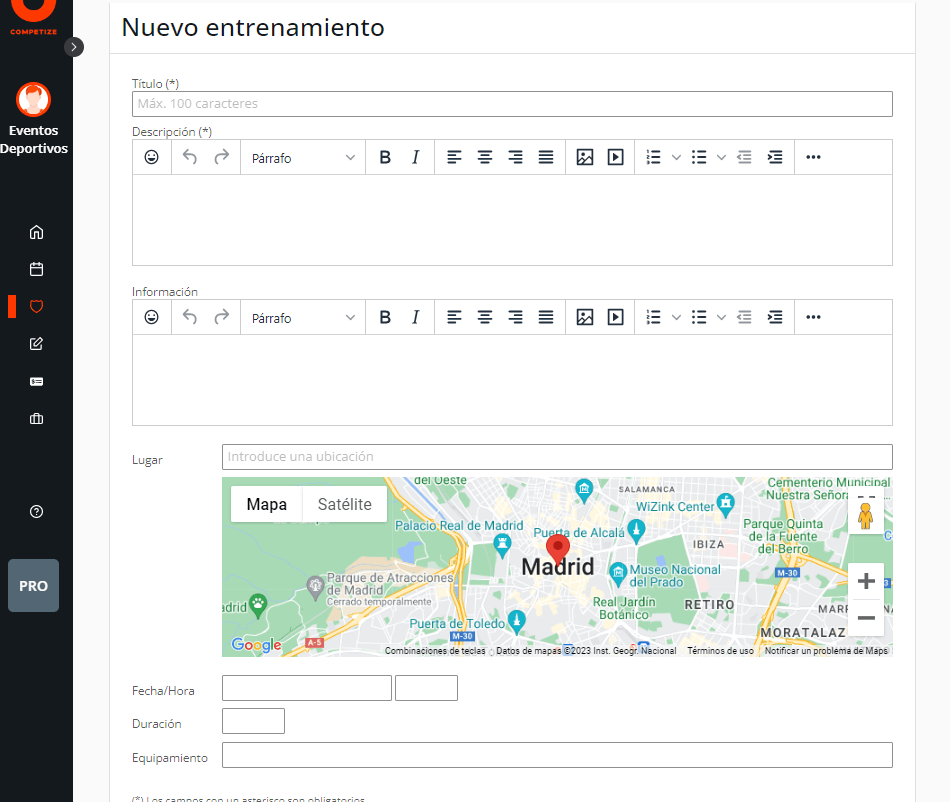Select the Mapa tab on the map
This screenshot has height=802, width=950.
266,504
